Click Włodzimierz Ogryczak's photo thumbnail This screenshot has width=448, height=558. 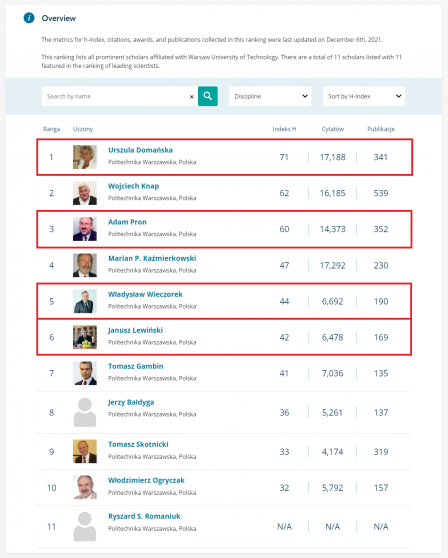[x=85, y=487]
